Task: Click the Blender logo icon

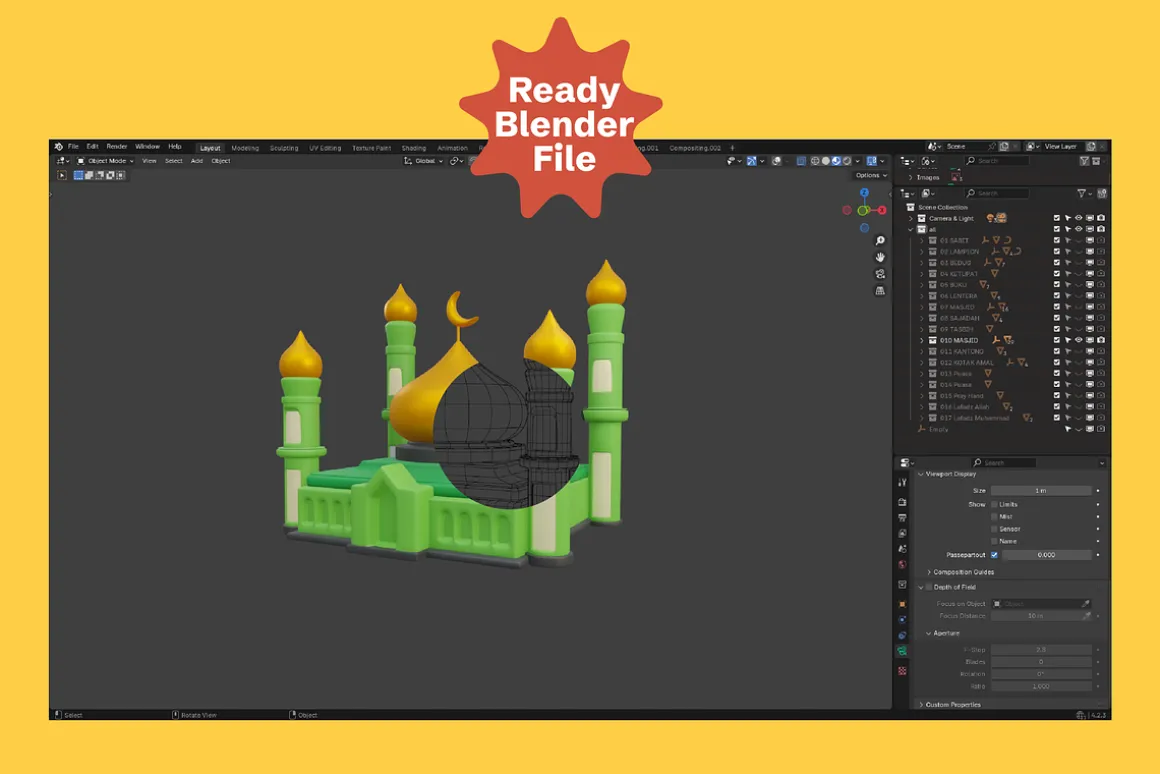Action: (58, 147)
